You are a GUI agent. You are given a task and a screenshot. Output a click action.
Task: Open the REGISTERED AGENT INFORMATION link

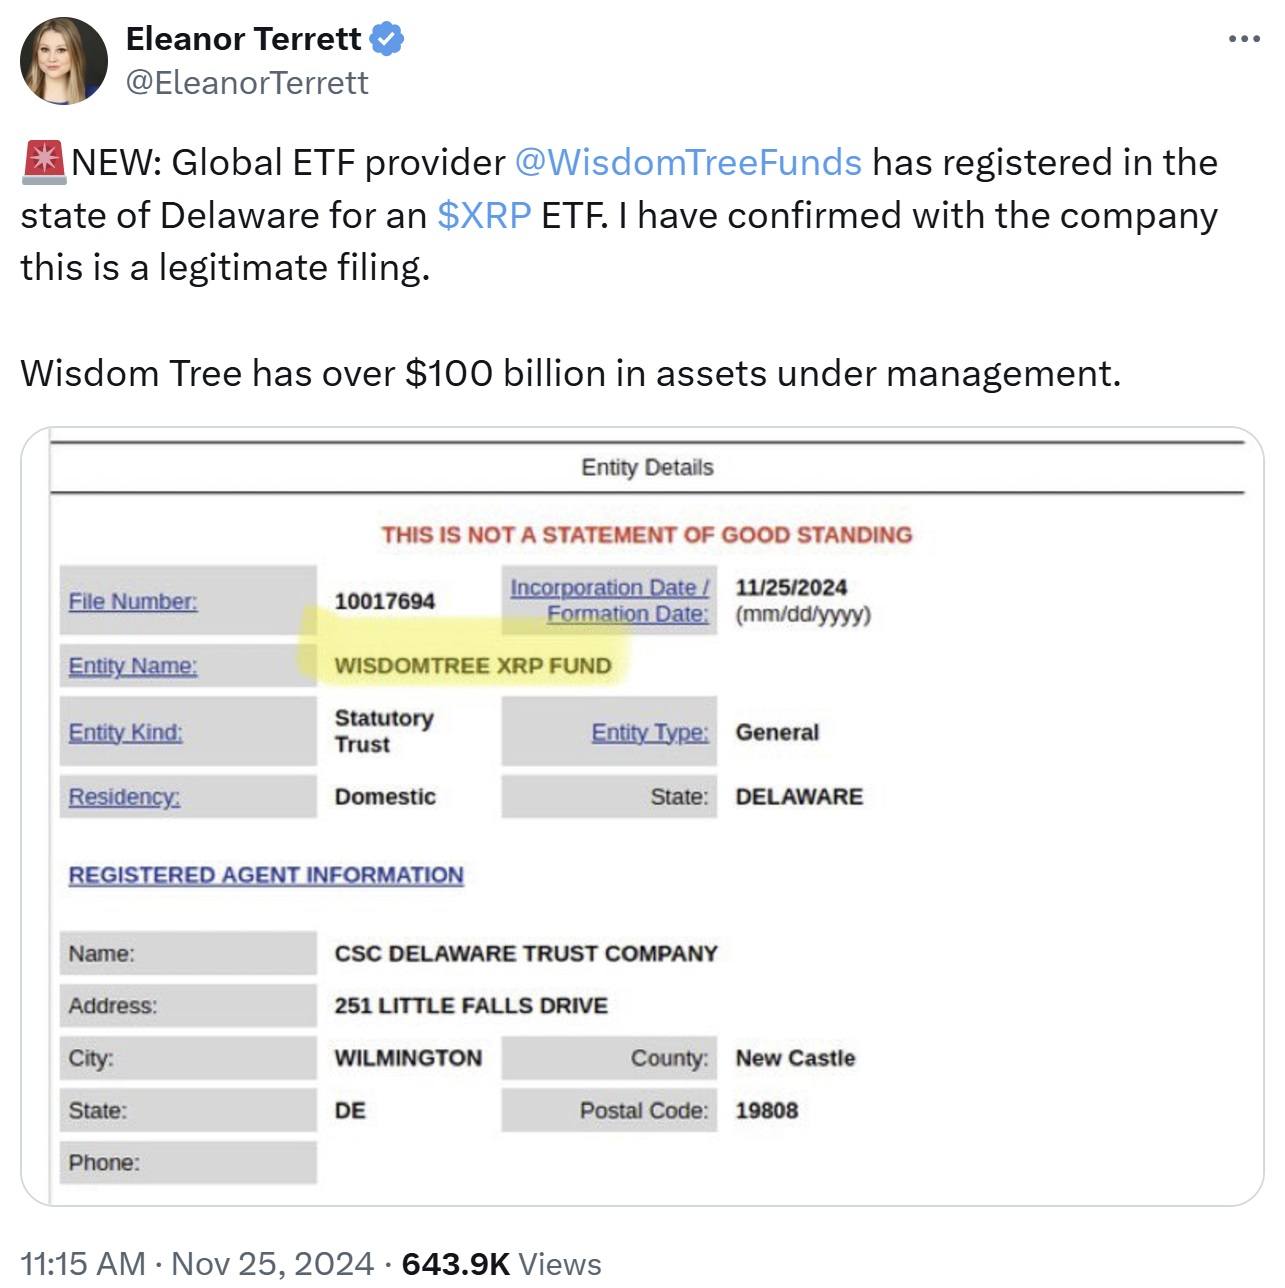pos(265,874)
